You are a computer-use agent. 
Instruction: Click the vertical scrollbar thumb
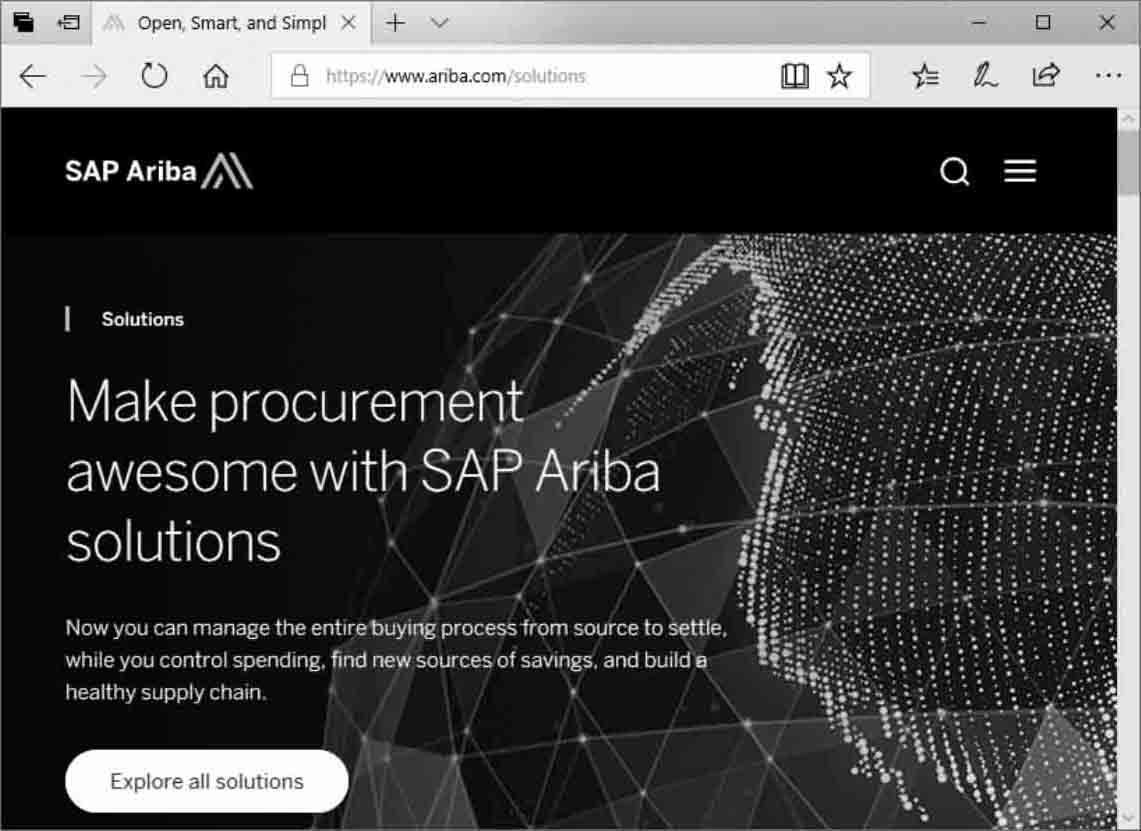point(1129,162)
